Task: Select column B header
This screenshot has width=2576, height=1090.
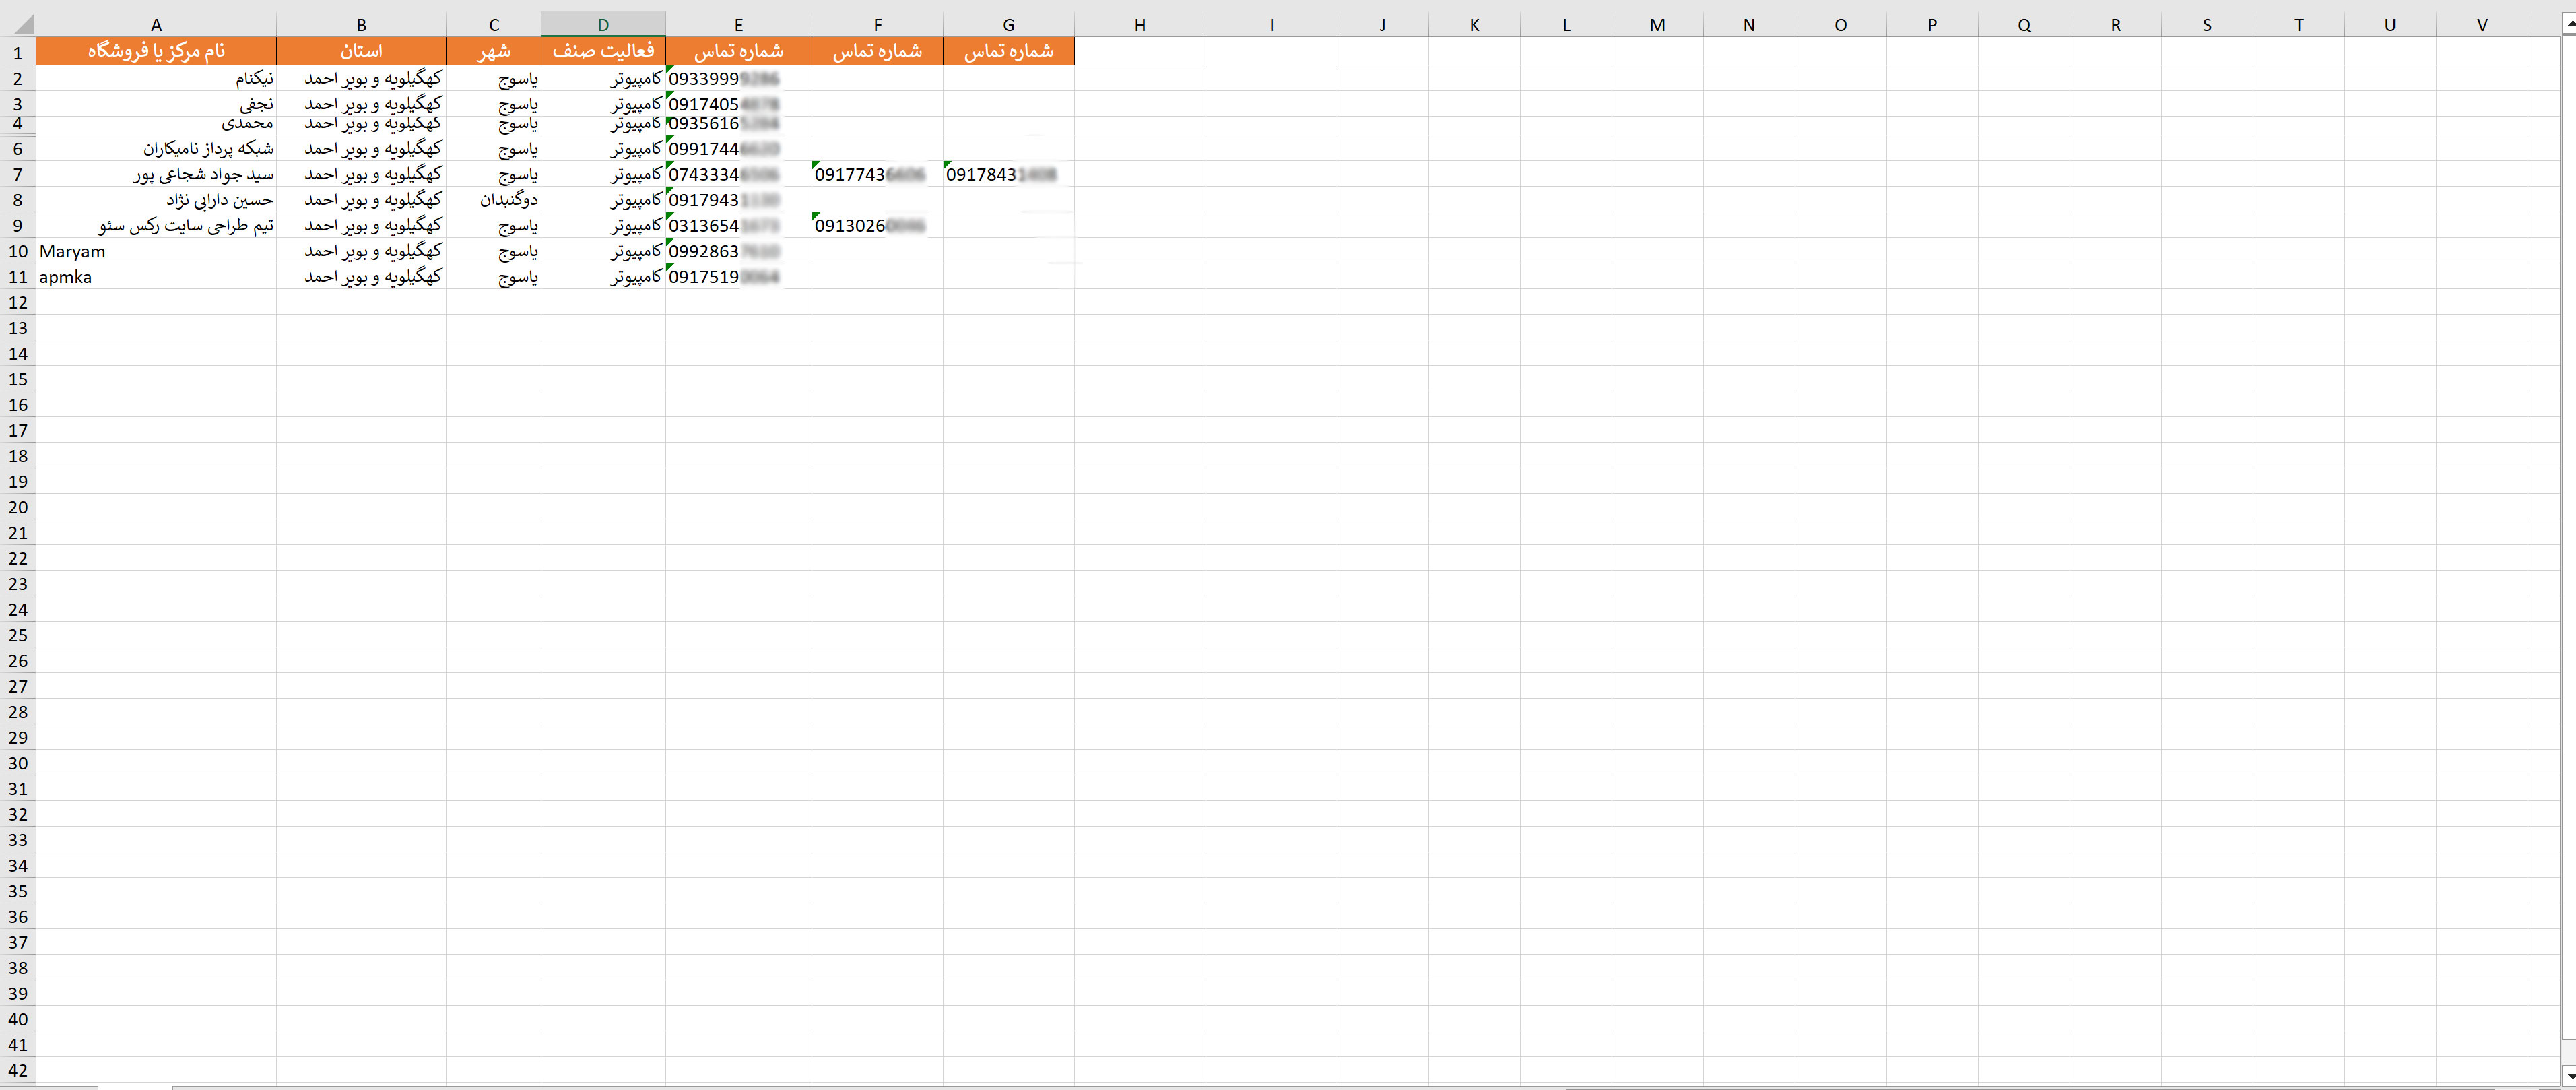Action: point(361,24)
